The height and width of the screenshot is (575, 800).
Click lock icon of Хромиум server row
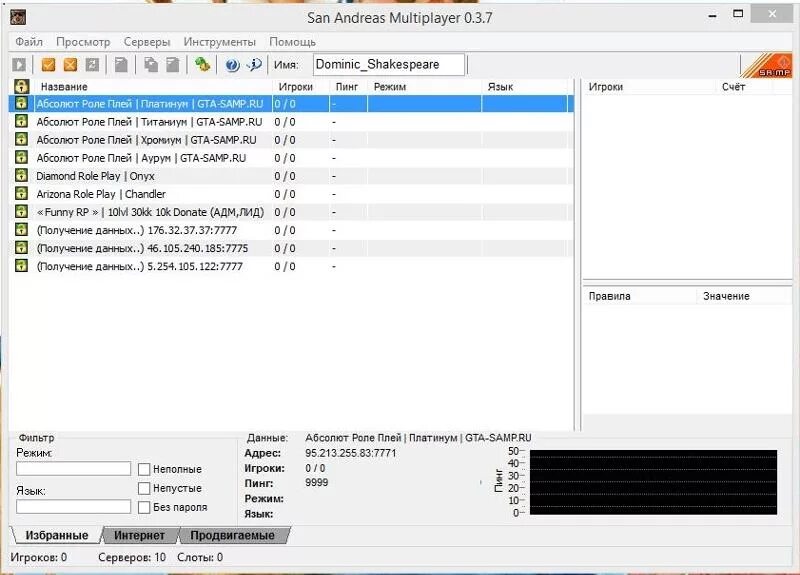[21, 139]
